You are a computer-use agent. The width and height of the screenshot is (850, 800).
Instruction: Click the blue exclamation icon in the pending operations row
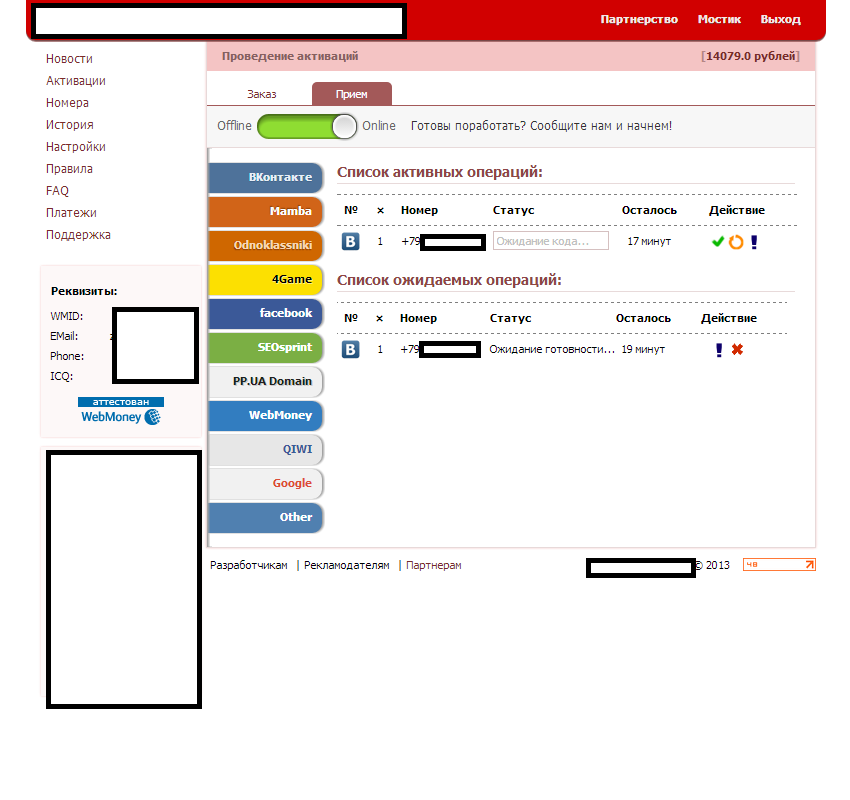click(x=719, y=350)
